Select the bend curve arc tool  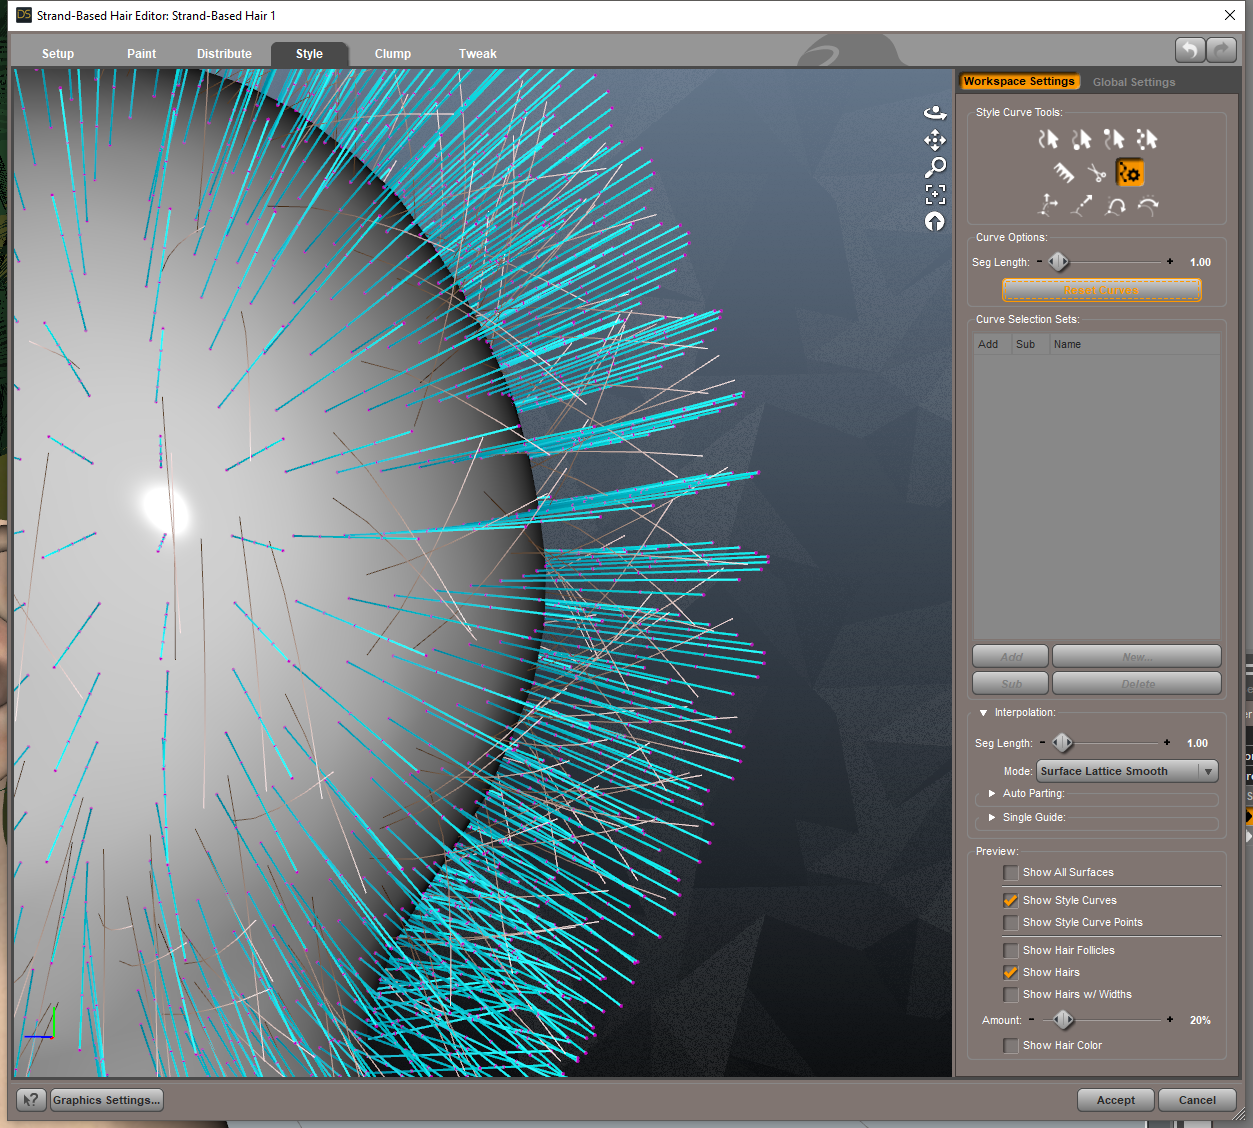coord(1148,205)
